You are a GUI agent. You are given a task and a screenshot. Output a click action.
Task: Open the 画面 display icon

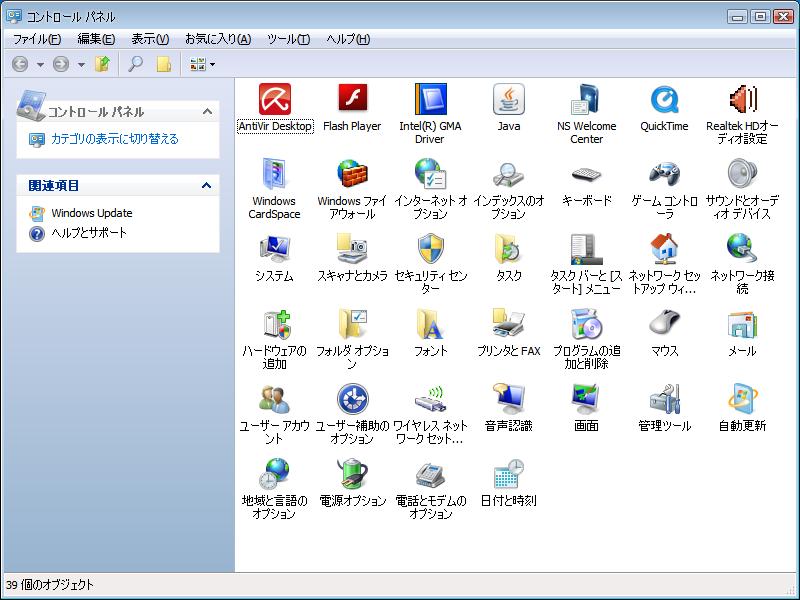[x=586, y=399]
